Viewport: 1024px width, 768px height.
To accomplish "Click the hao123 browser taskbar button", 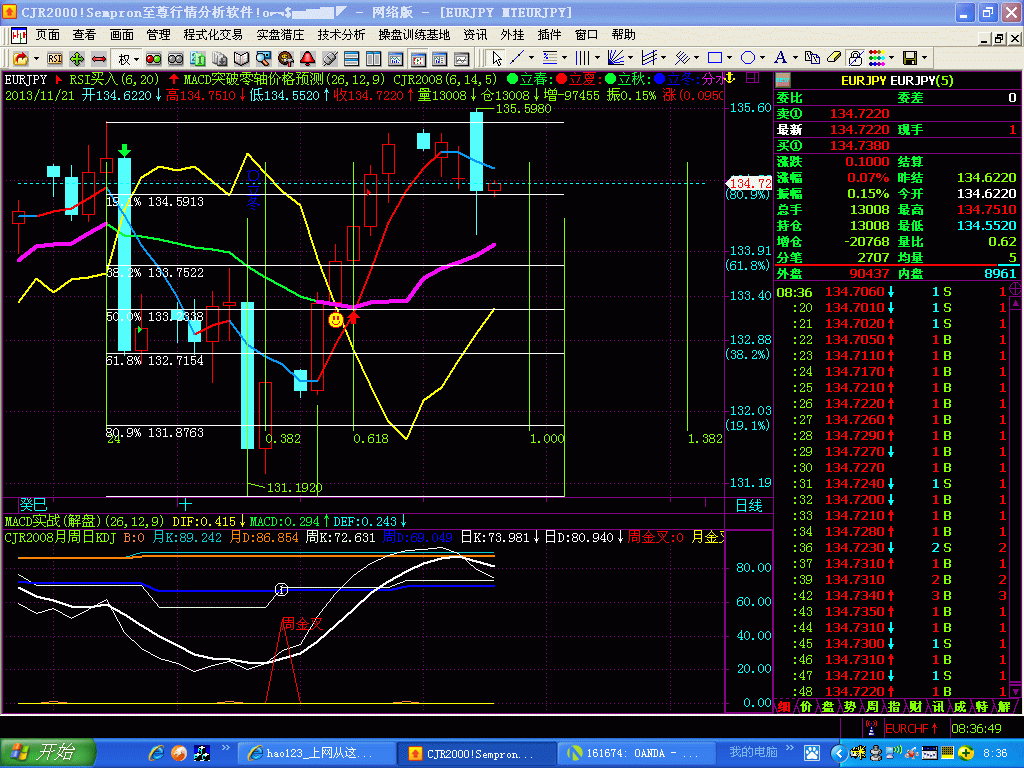I will (x=317, y=753).
